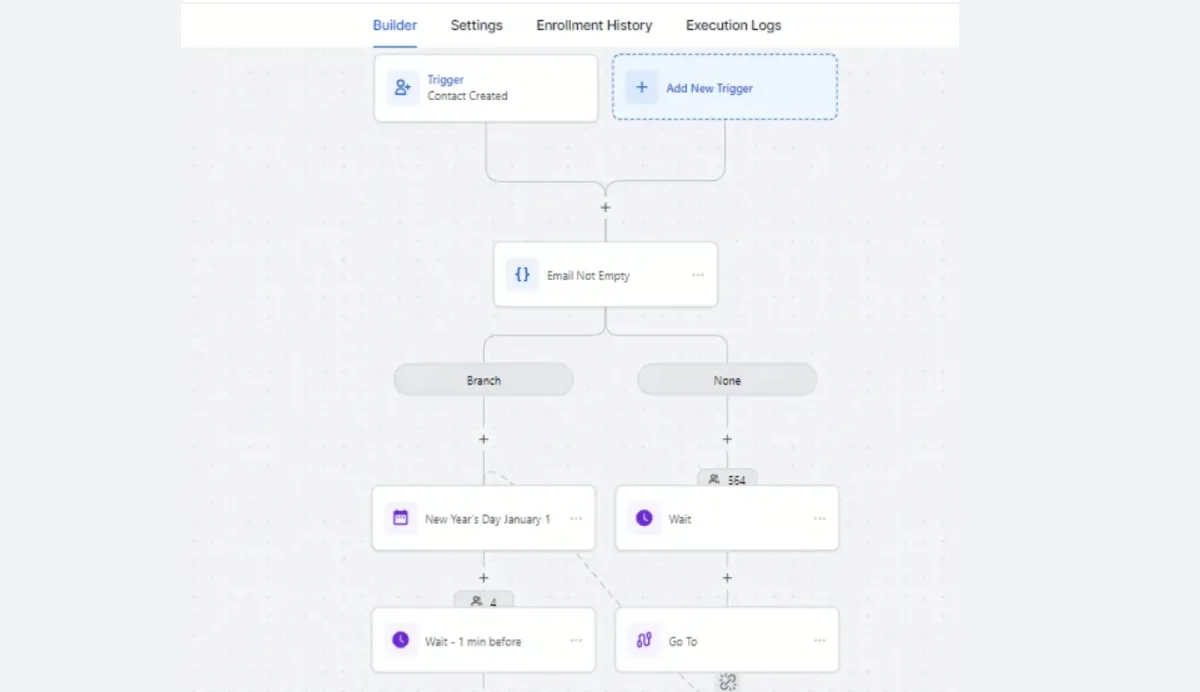Add a step below the triggers merge
The width and height of the screenshot is (1200, 692).
[x=605, y=208]
